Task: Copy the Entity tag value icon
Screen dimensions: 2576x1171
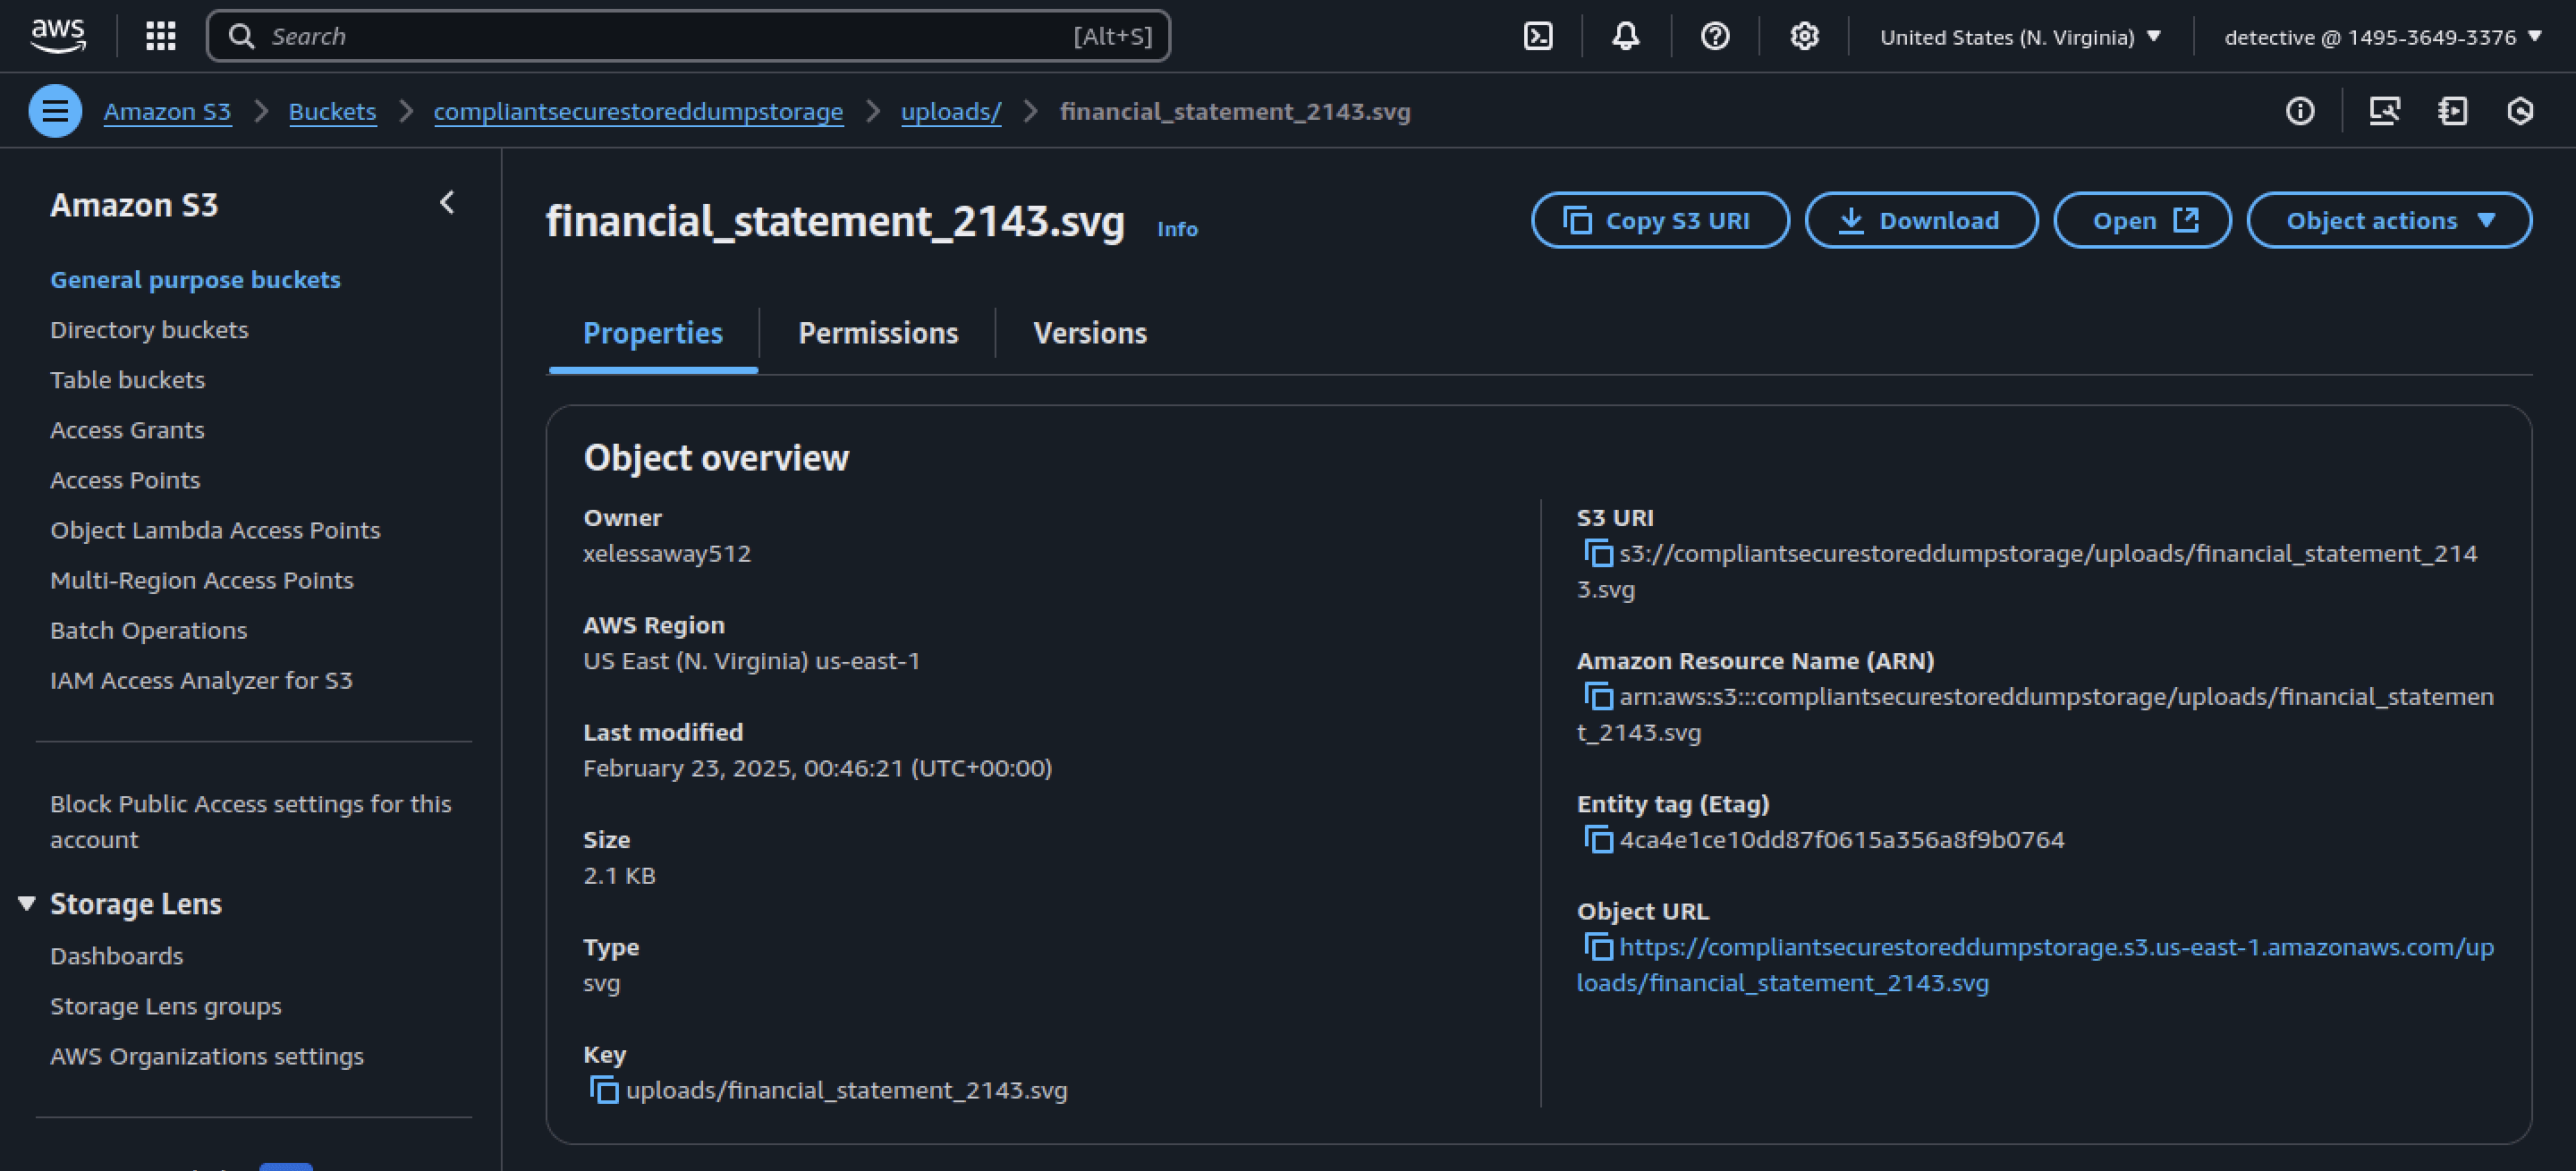Action: 1598,839
